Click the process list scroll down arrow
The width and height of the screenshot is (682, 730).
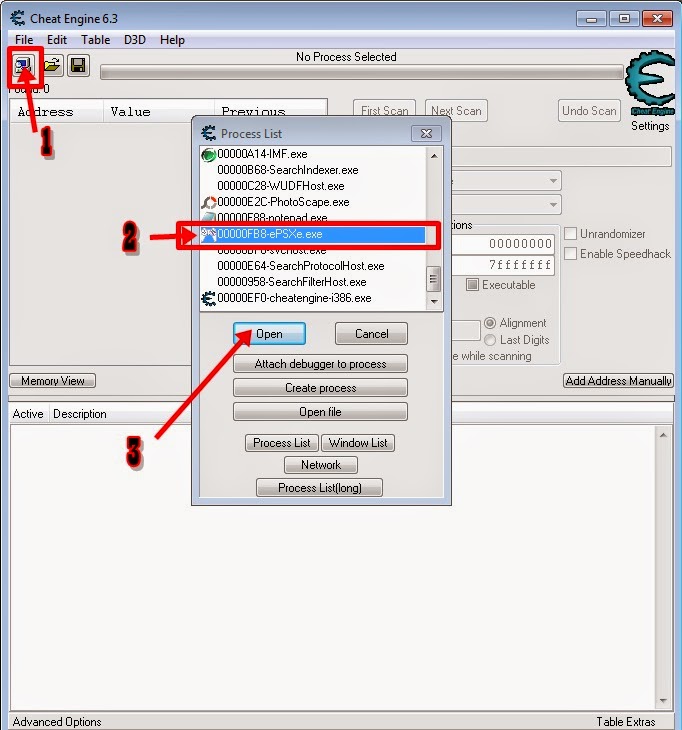click(x=434, y=301)
